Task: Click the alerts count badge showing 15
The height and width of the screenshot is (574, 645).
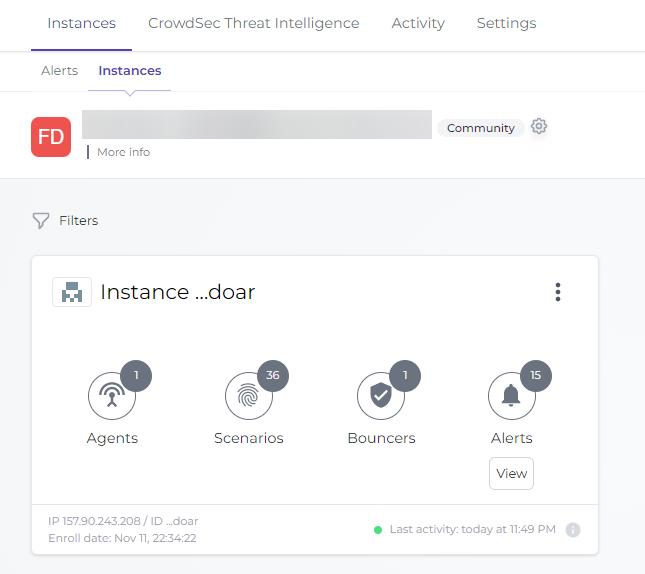Action: pyautogui.click(x=536, y=376)
